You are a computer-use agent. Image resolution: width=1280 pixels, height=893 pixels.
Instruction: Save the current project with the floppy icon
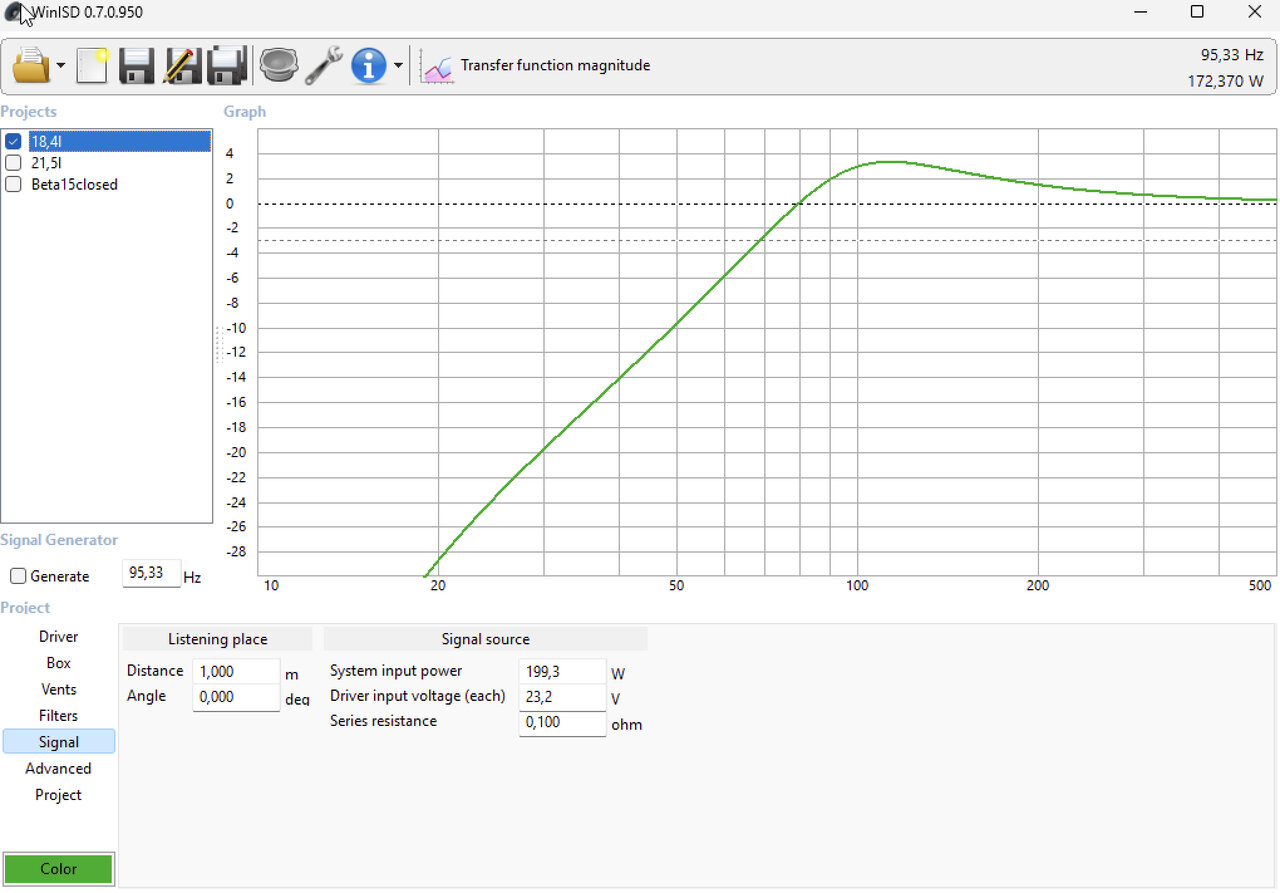click(136, 66)
